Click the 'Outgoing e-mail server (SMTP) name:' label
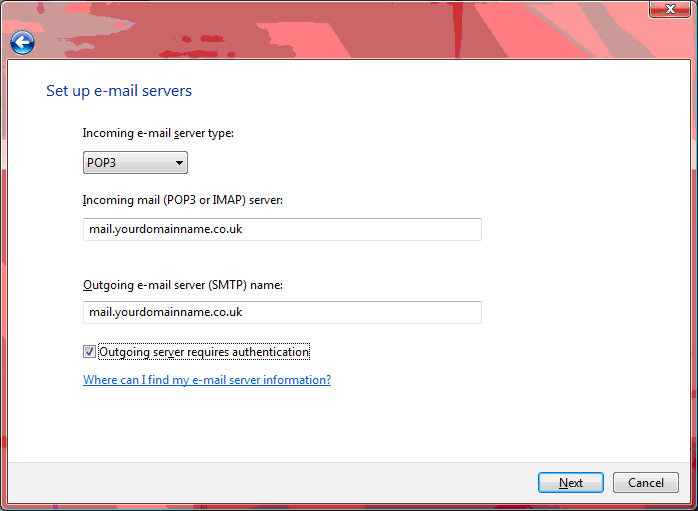 click(183, 285)
